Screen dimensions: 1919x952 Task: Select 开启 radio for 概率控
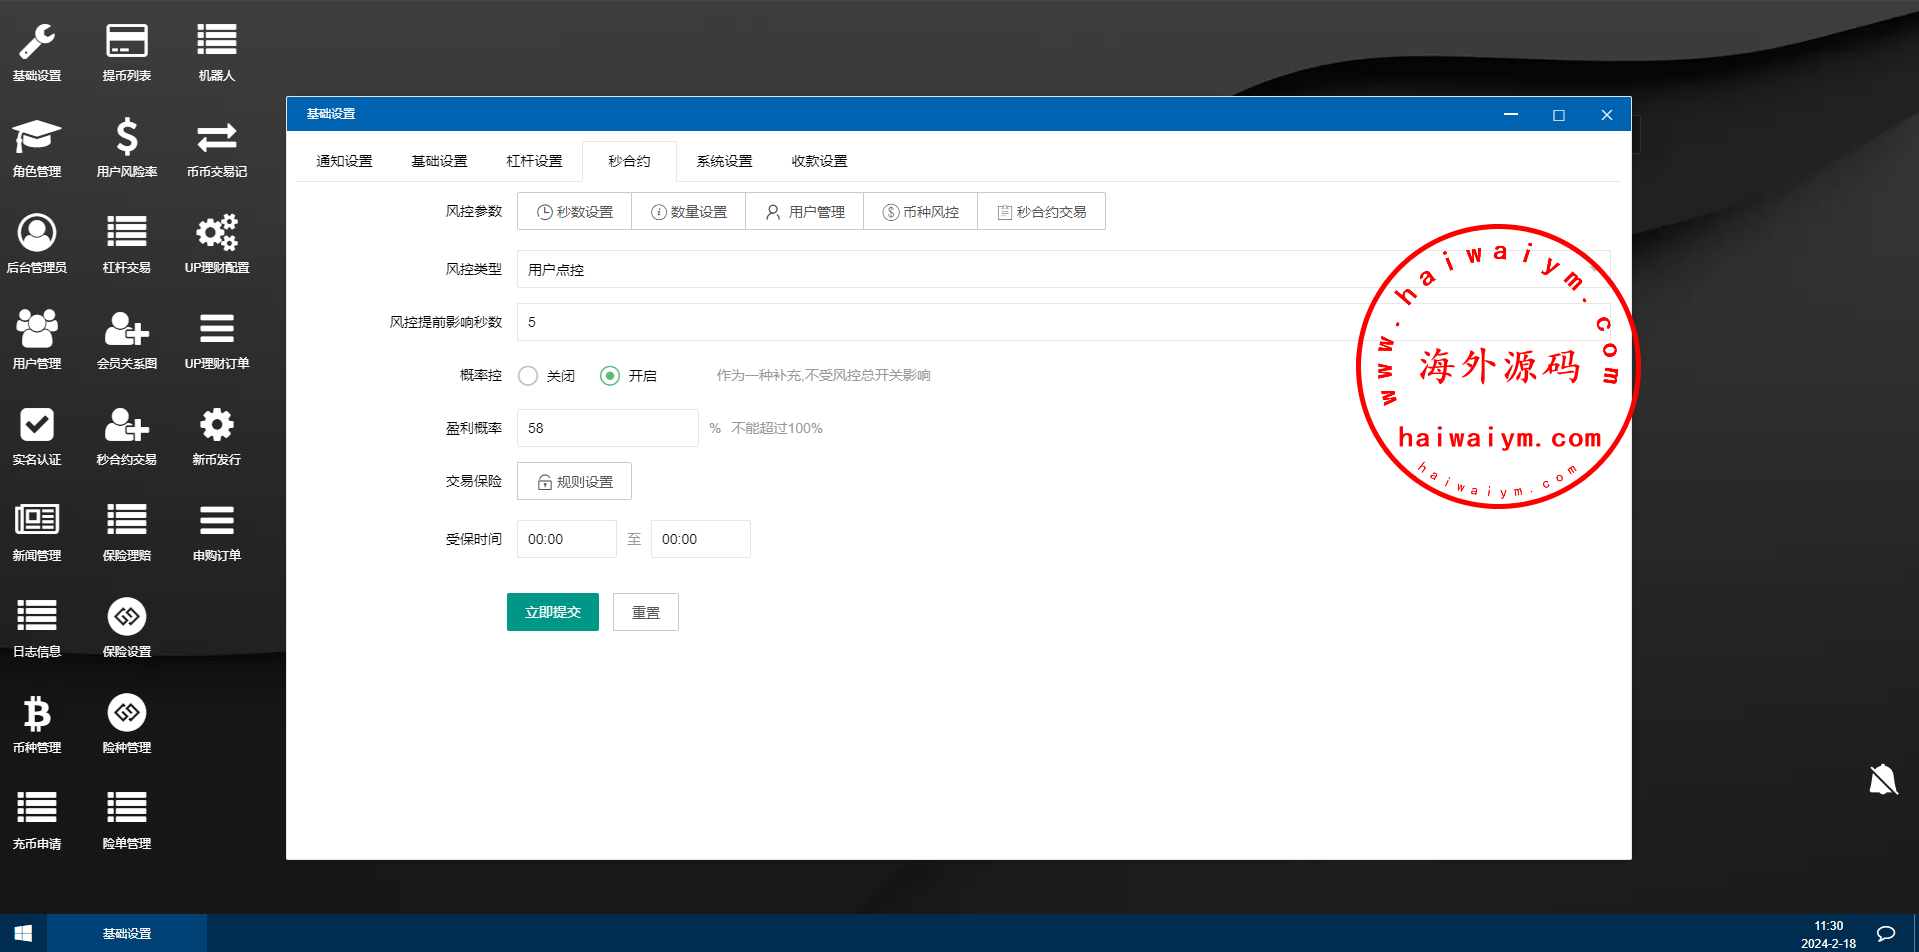[x=609, y=376]
